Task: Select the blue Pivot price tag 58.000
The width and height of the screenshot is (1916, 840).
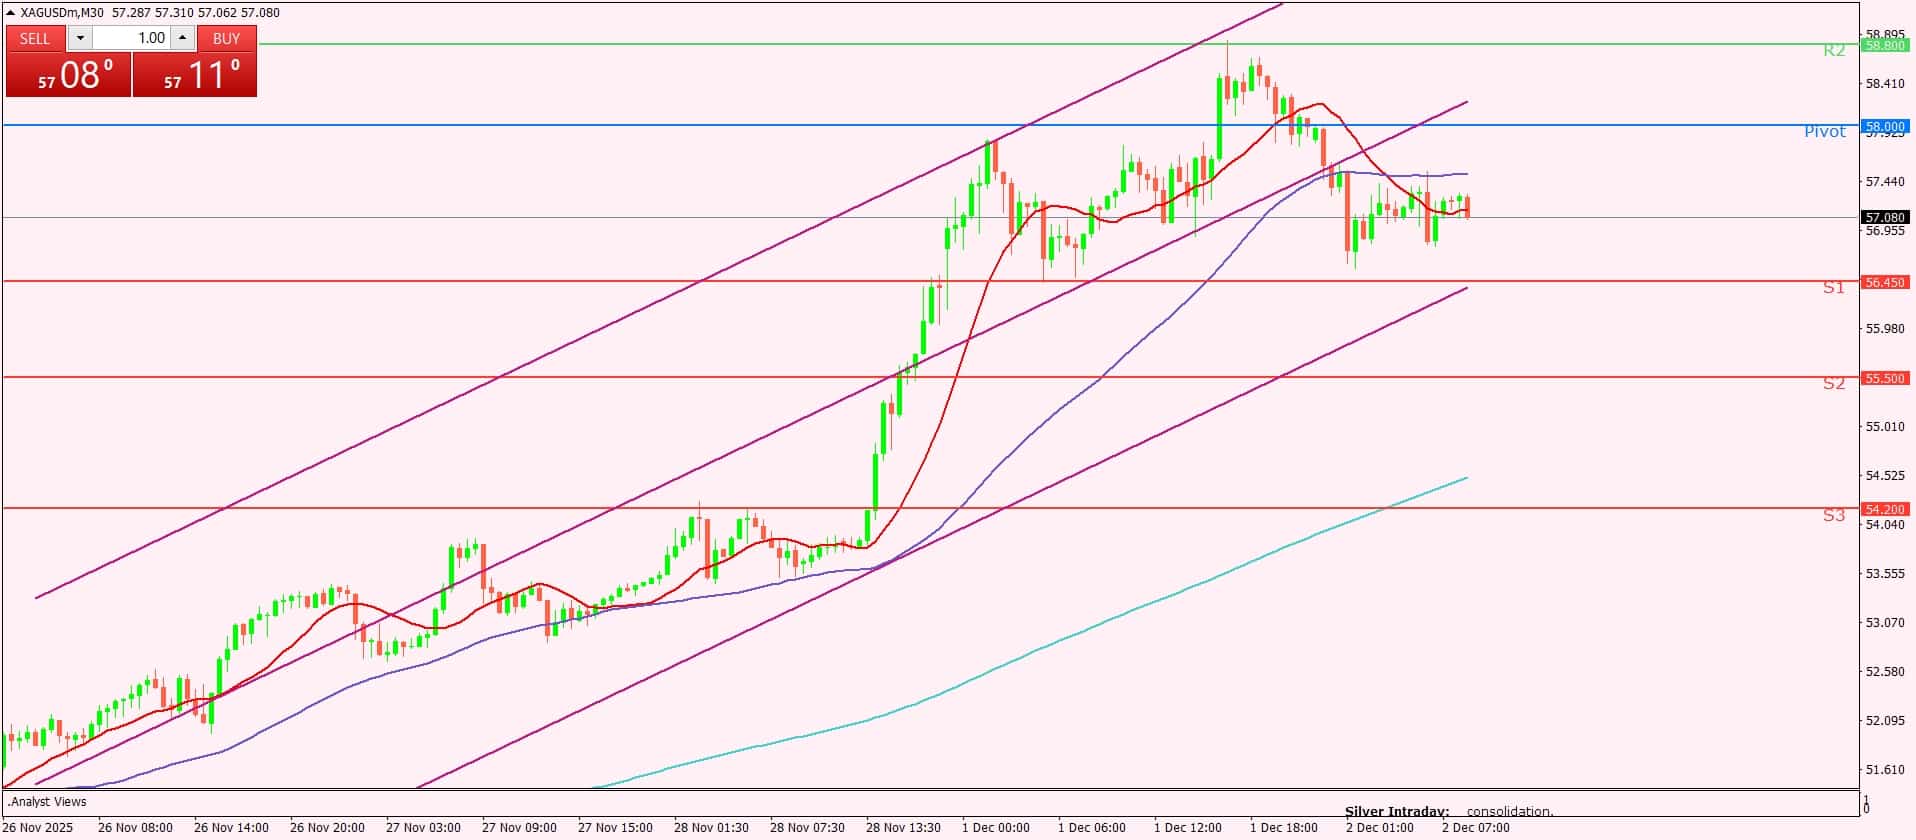Action: click(x=1884, y=126)
